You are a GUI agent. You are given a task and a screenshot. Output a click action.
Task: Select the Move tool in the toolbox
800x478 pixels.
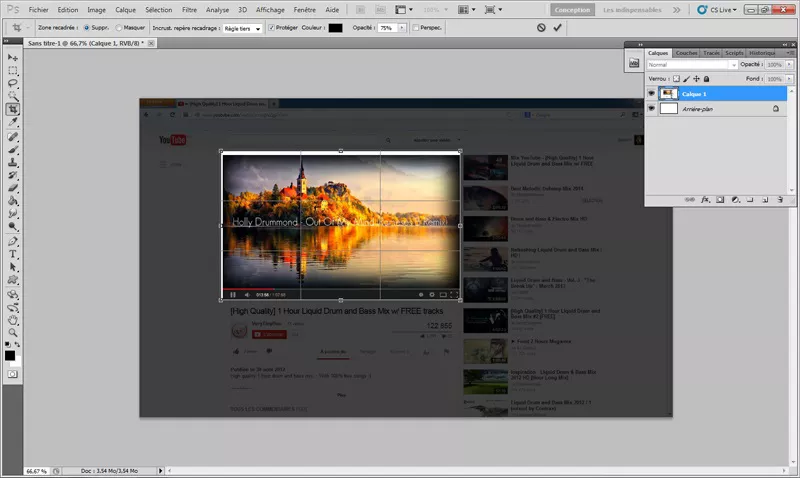[x=13, y=58]
